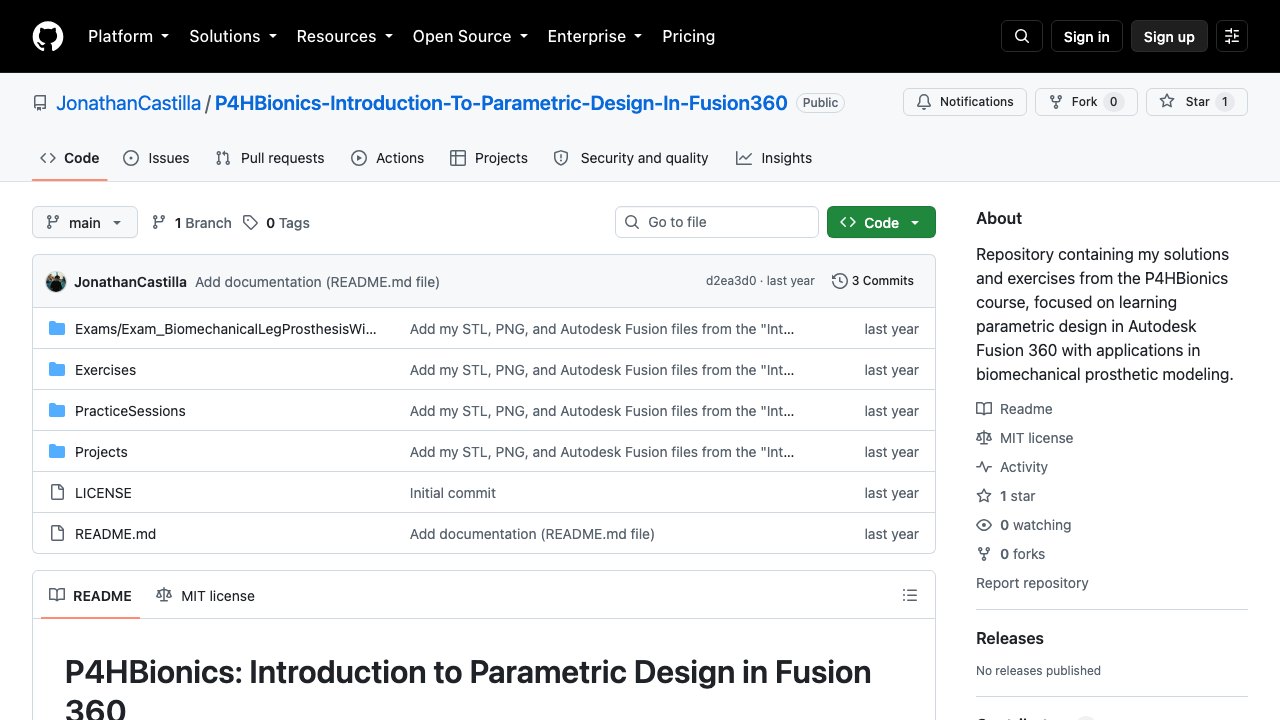Click the eye icon beside 0 watching
1280x720 pixels.
coord(984,525)
